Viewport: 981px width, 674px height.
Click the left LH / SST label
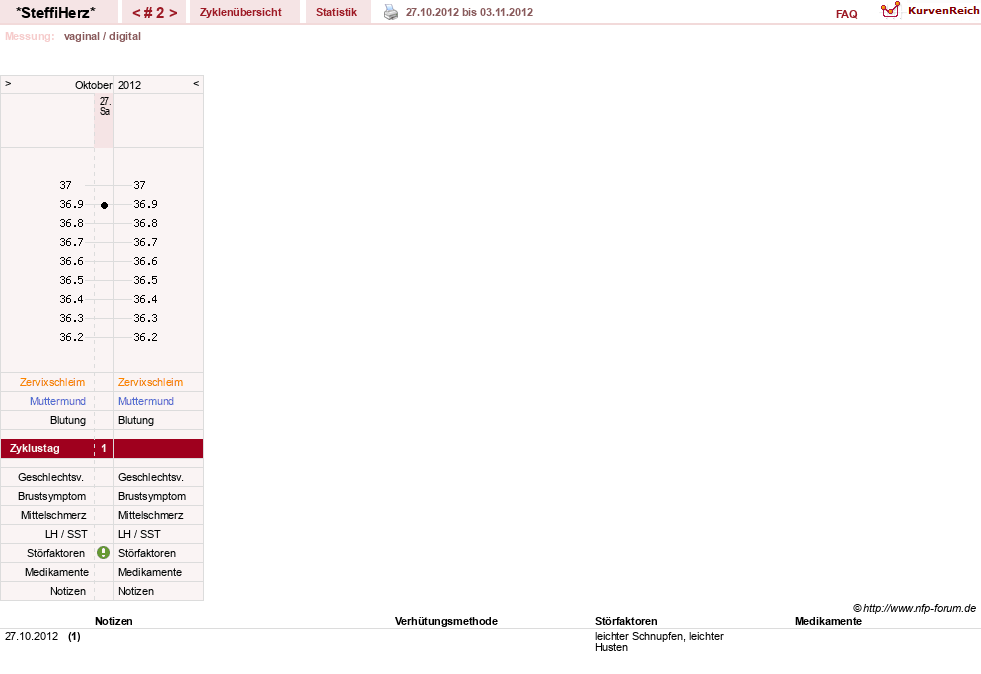66,534
